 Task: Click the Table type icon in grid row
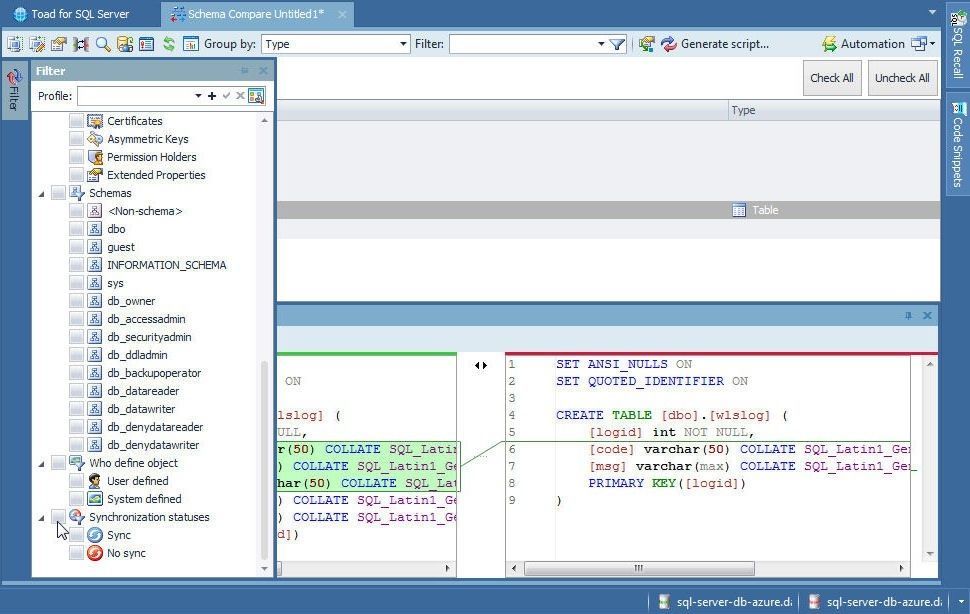(739, 210)
